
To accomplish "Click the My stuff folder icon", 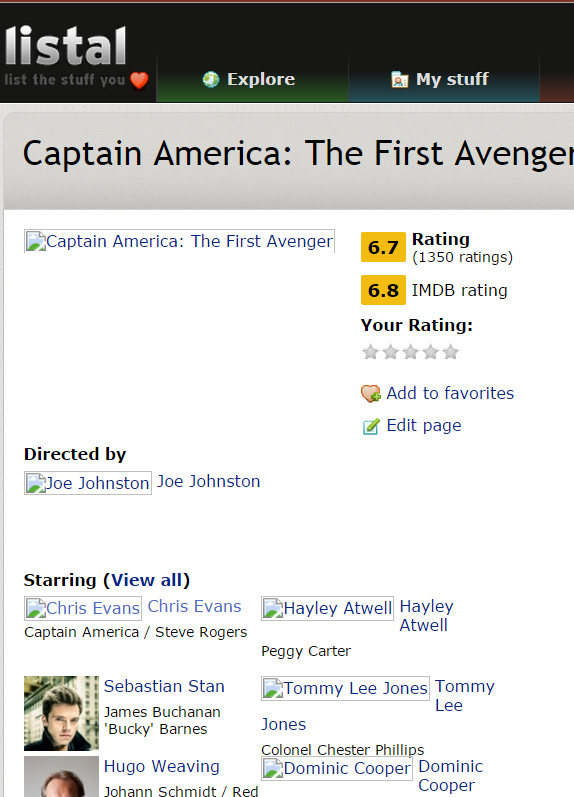I will (400, 79).
